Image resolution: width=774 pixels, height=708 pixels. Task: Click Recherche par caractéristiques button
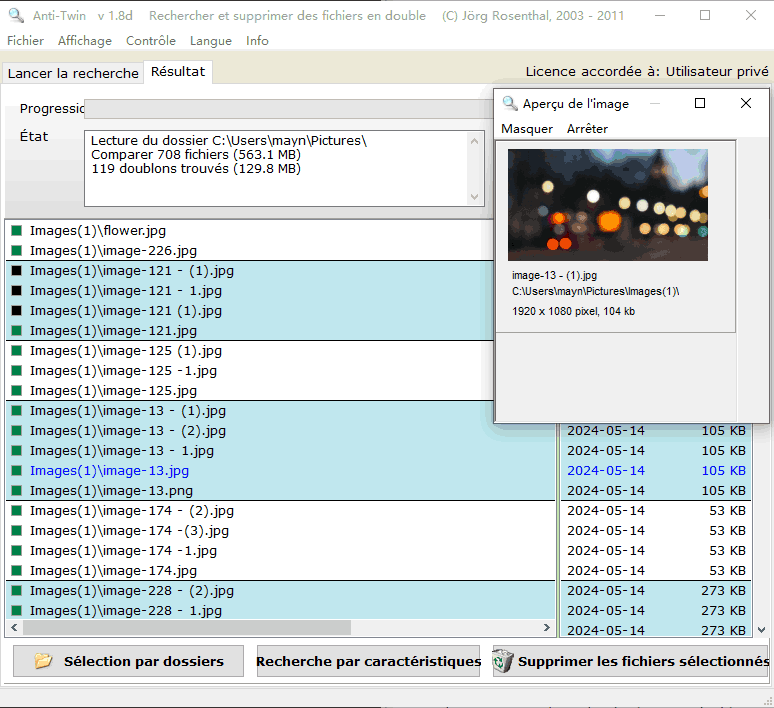click(x=368, y=661)
